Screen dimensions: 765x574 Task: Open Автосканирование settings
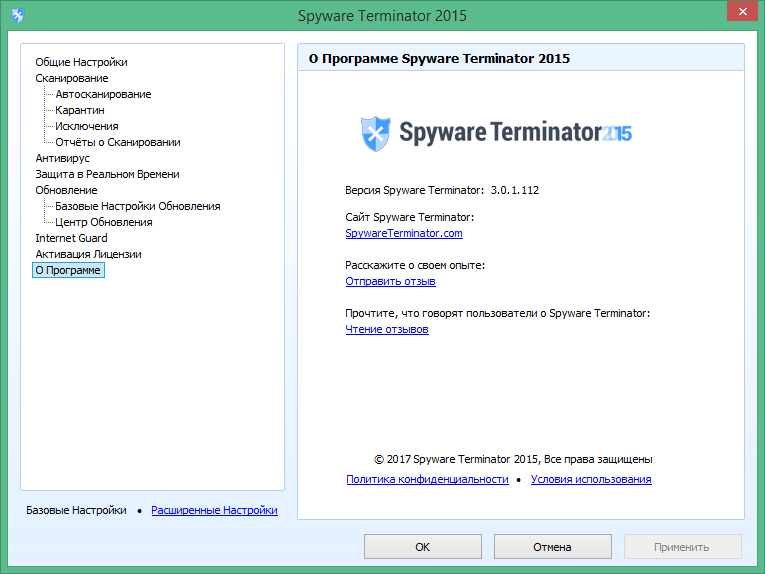[x=103, y=94]
